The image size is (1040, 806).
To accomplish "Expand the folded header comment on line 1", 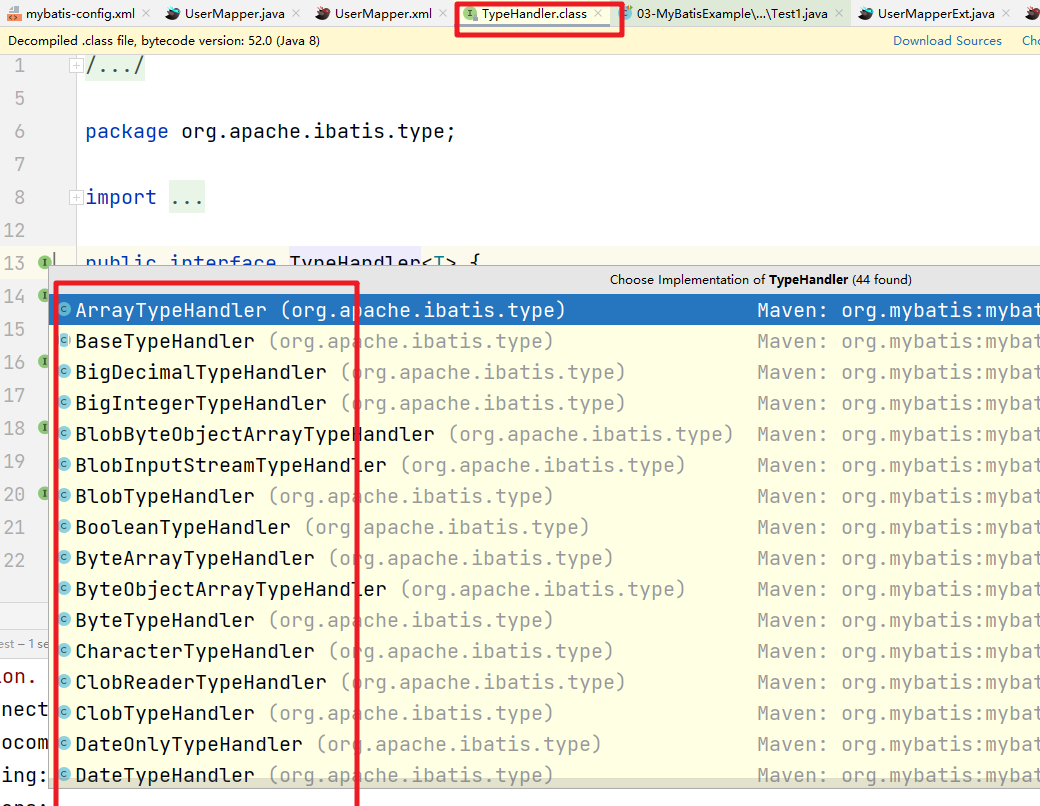I will tap(76, 65).
